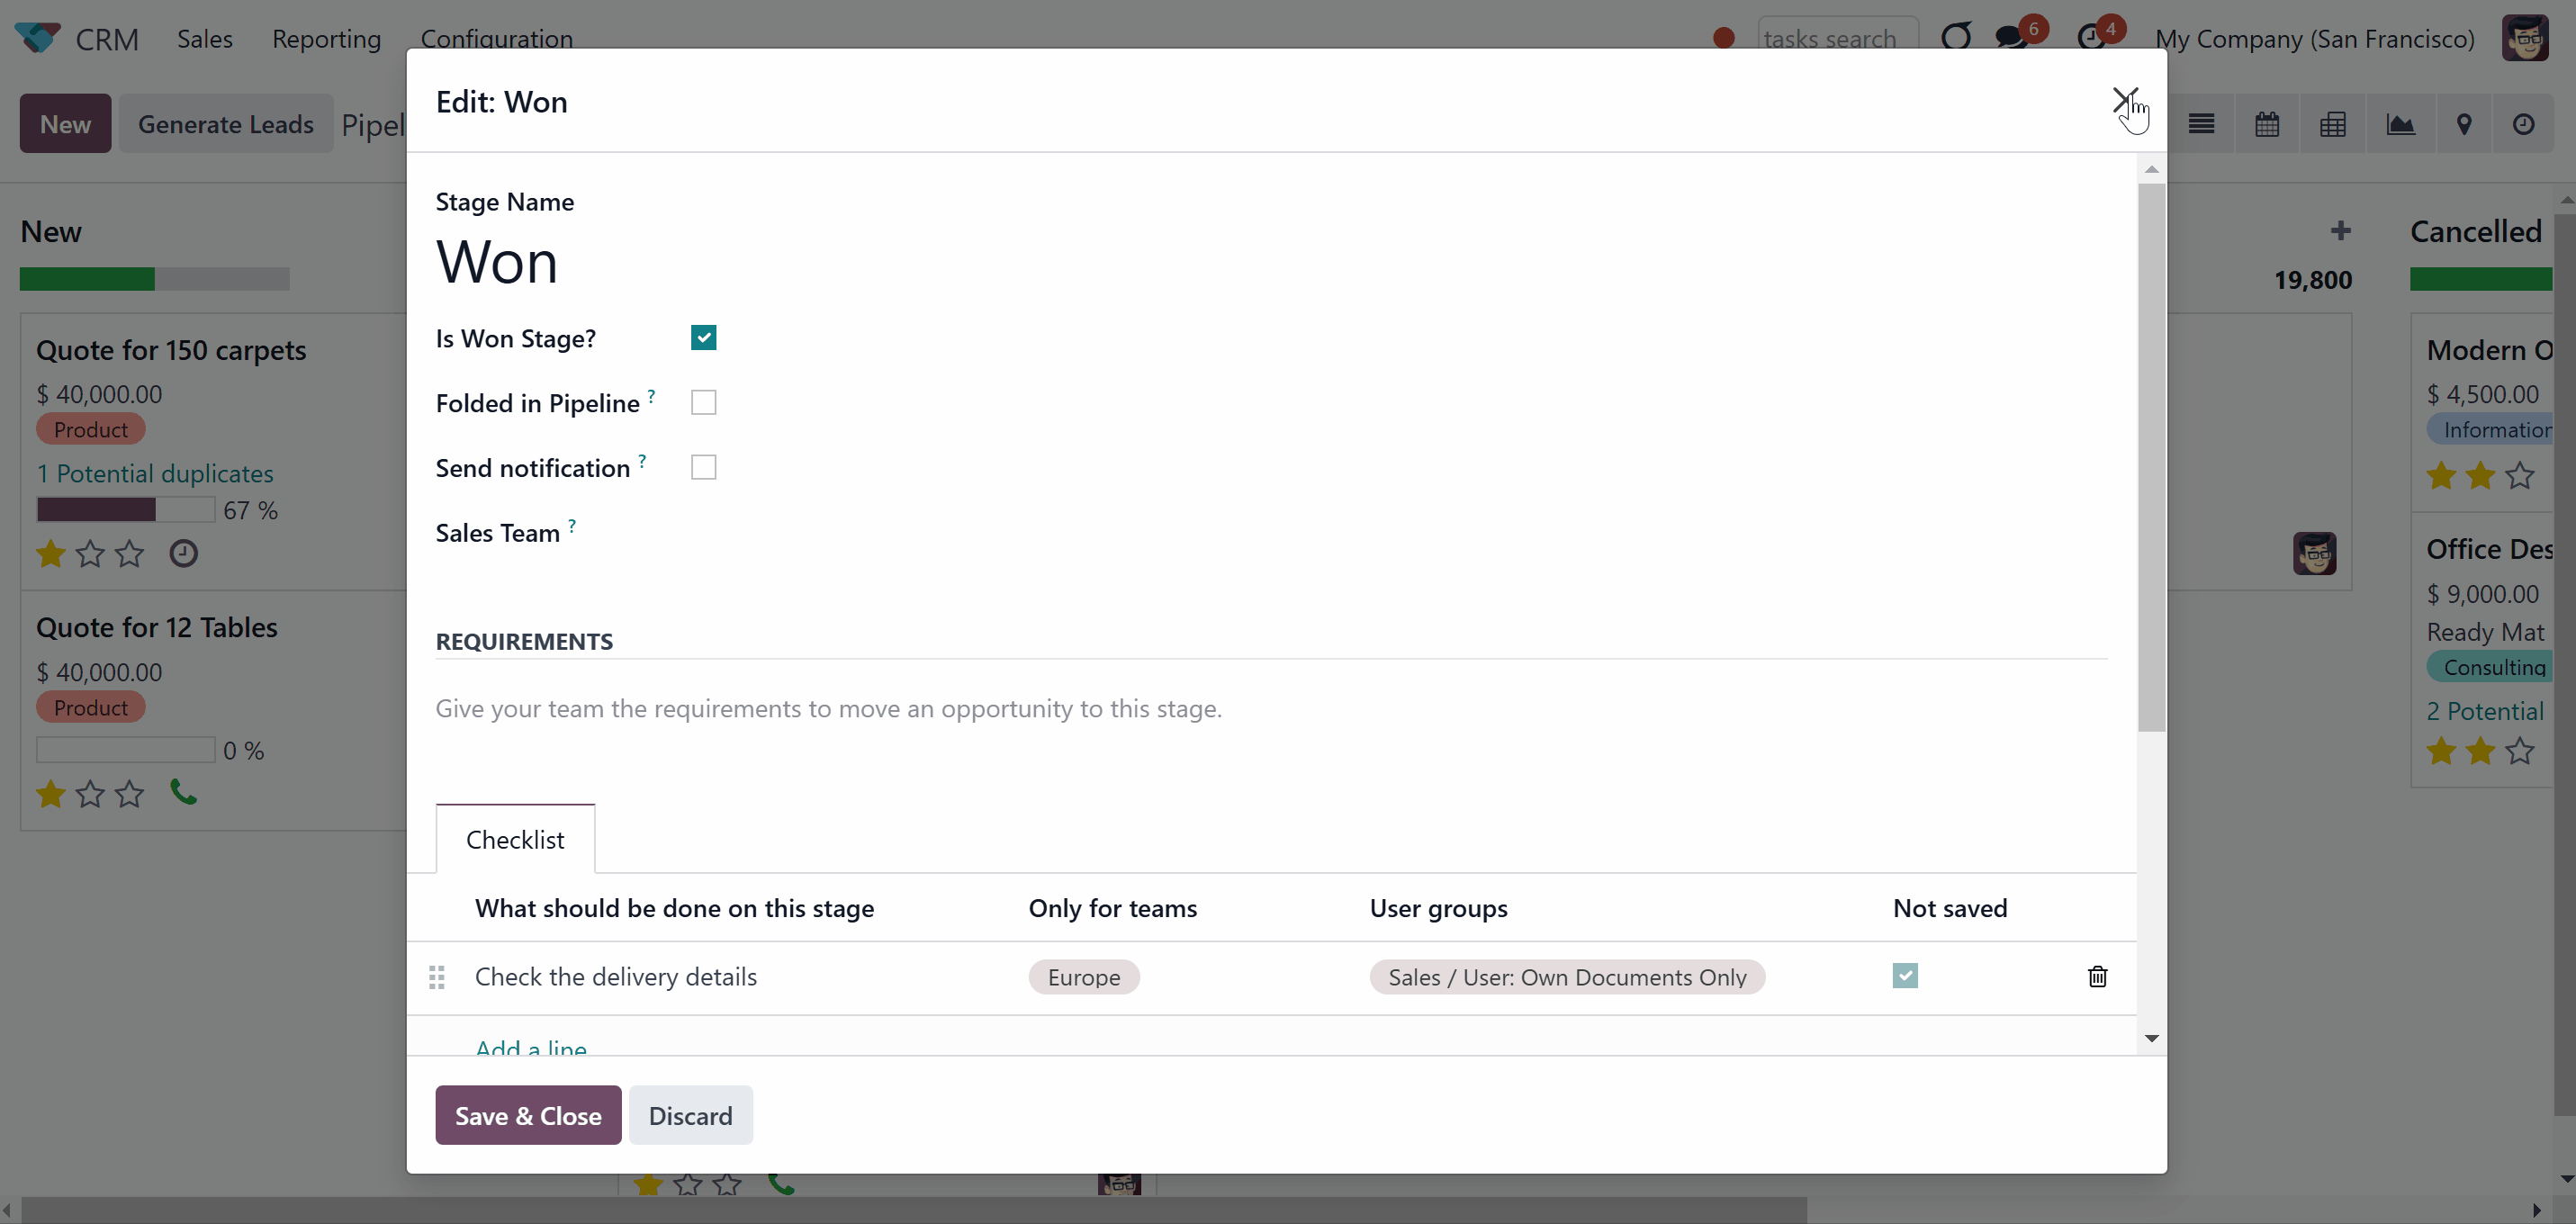Viewport: 2576px width, 1224px height.
Task: Enable Send notification checkbox
Action: click(703, 467)
